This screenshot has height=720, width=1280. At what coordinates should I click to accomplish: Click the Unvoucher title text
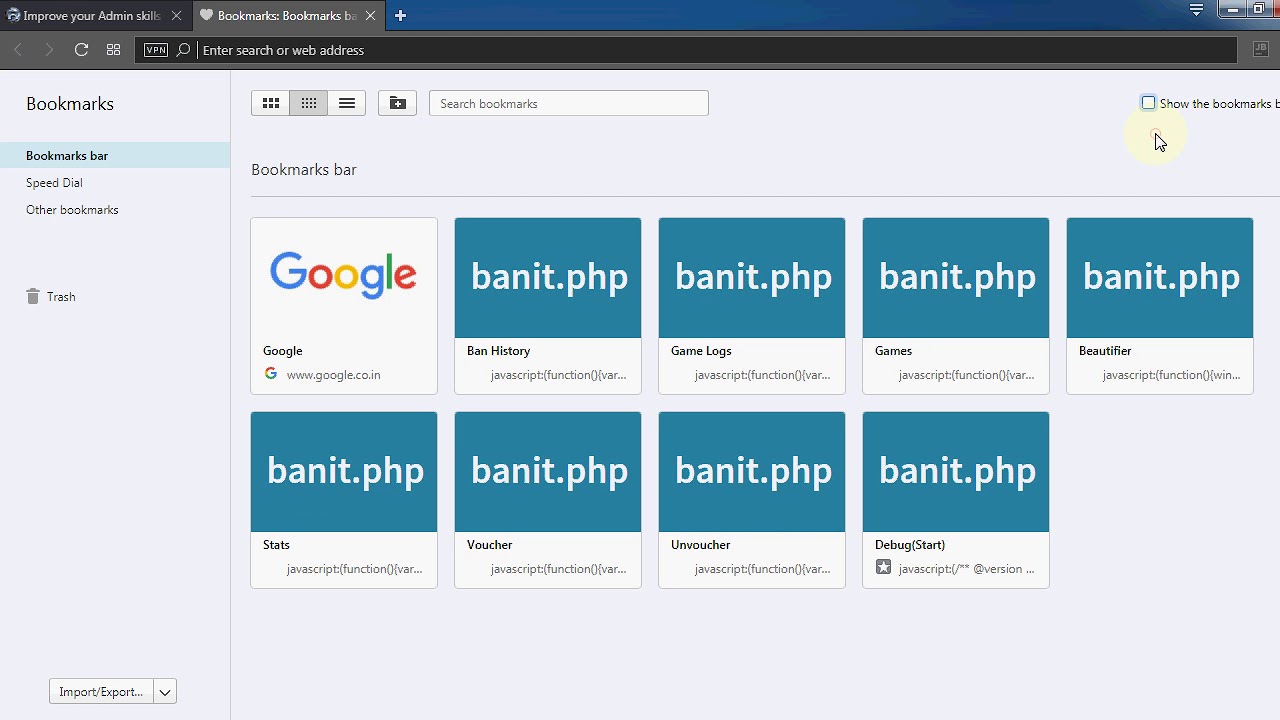click(x=700, y=545)
